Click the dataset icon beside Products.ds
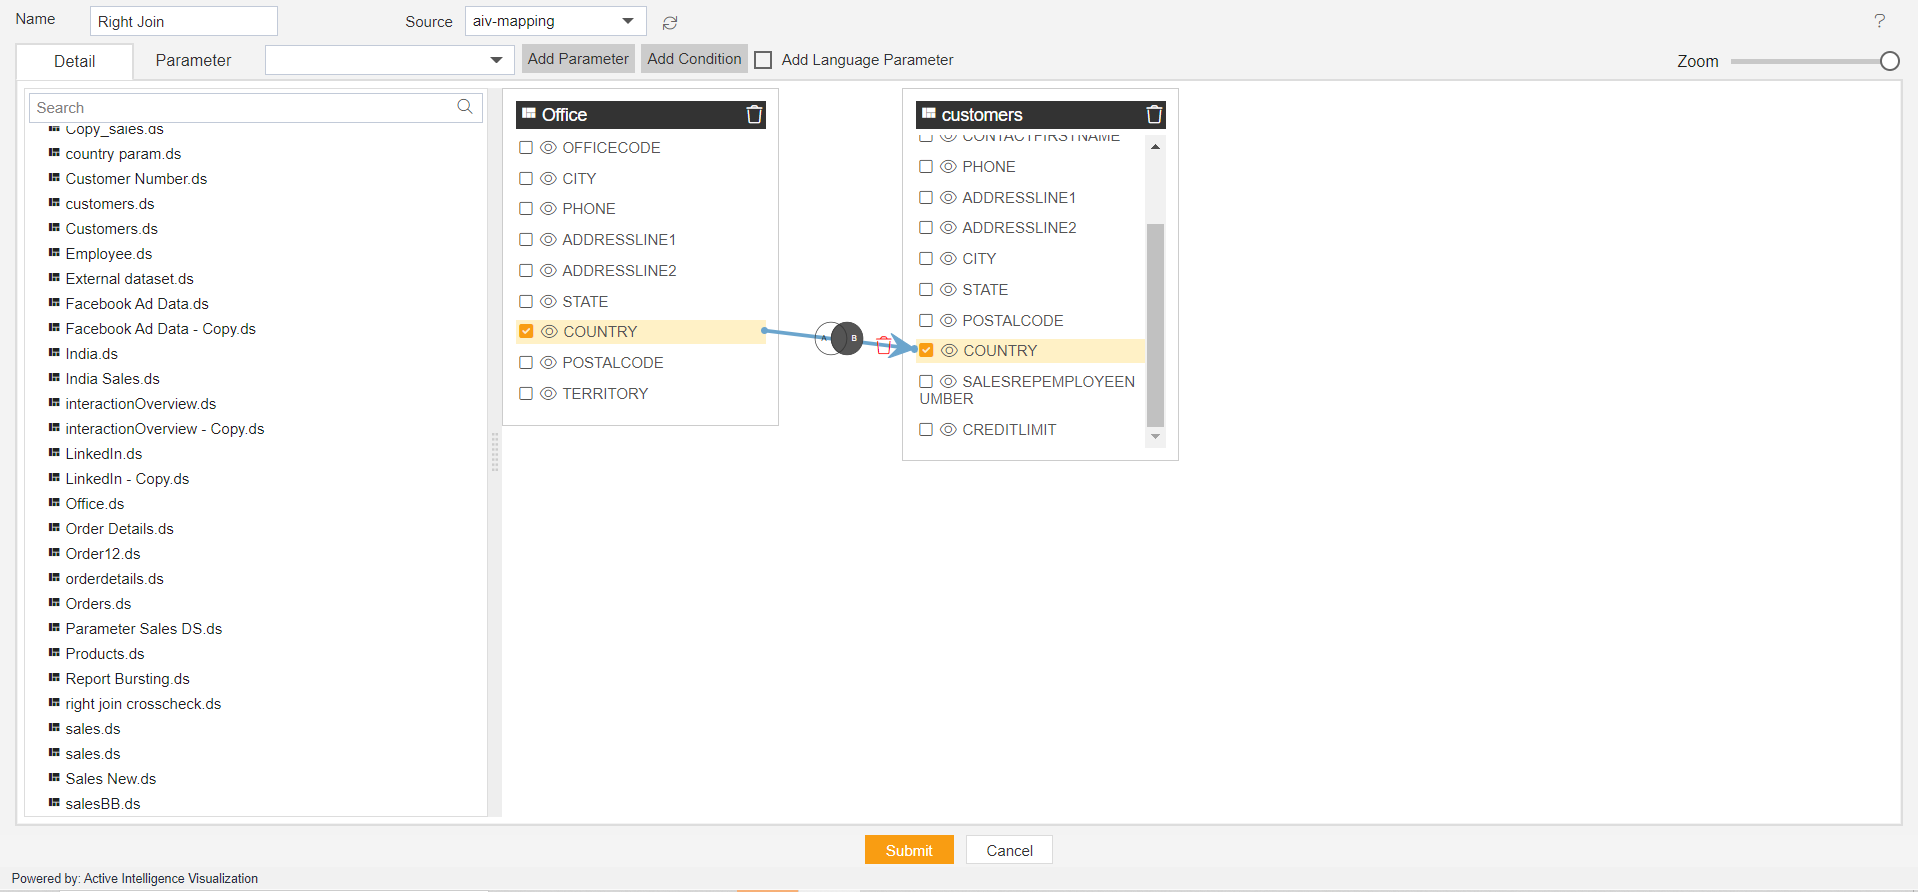This screenshot has width=1918, height=892. (54, 653)
